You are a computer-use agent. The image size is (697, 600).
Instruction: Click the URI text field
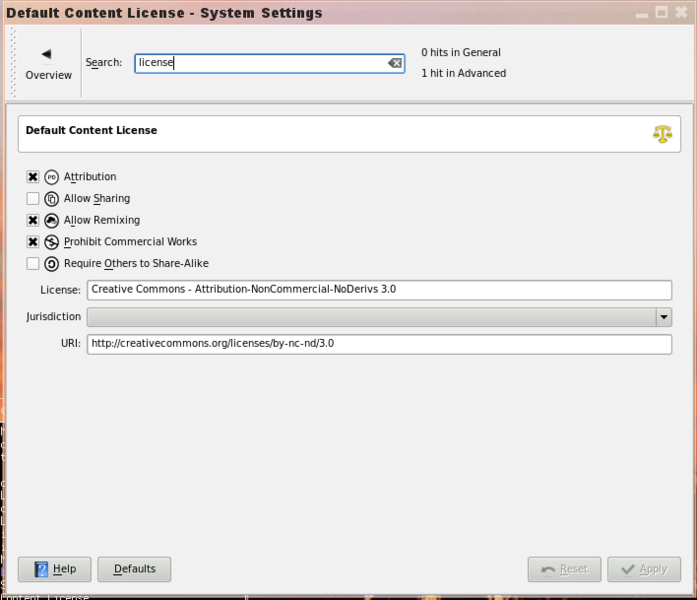pyautogui.click(x=379, y=344)
